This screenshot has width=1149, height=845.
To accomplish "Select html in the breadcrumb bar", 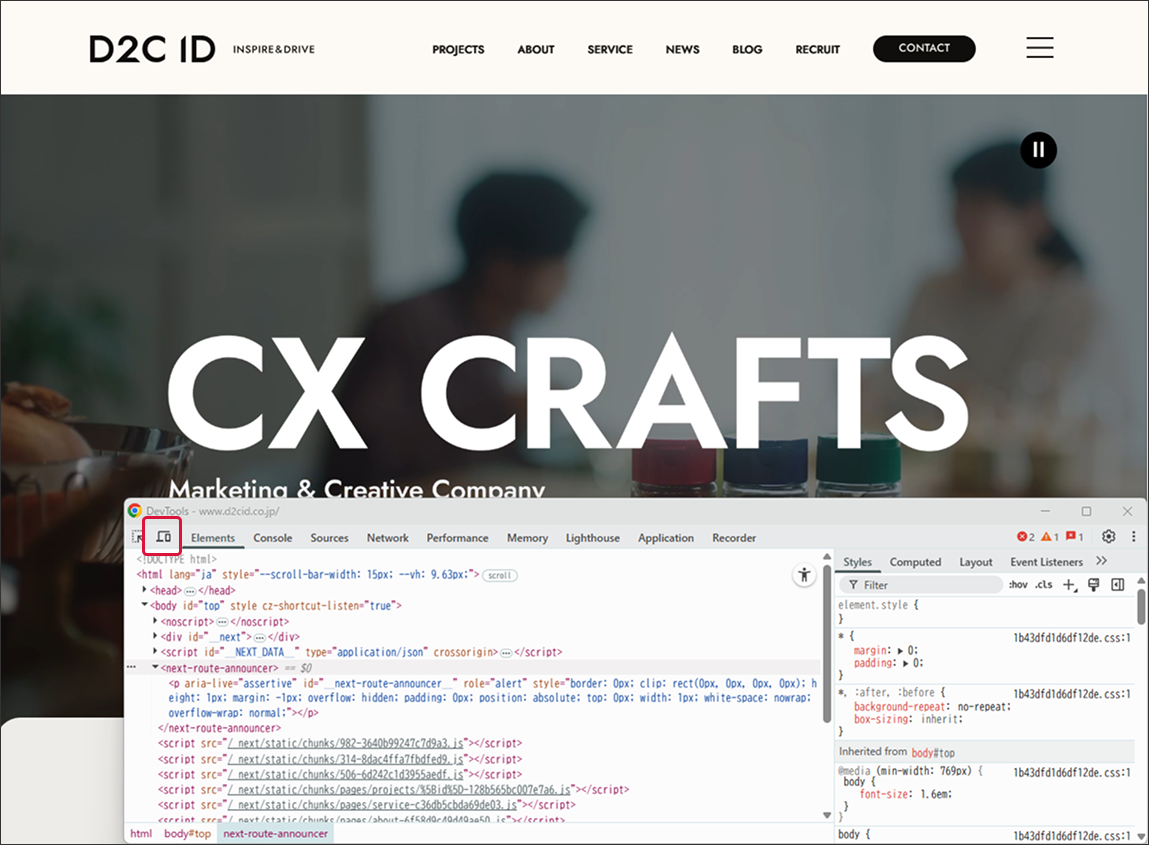I will click(x=141, y=833).
